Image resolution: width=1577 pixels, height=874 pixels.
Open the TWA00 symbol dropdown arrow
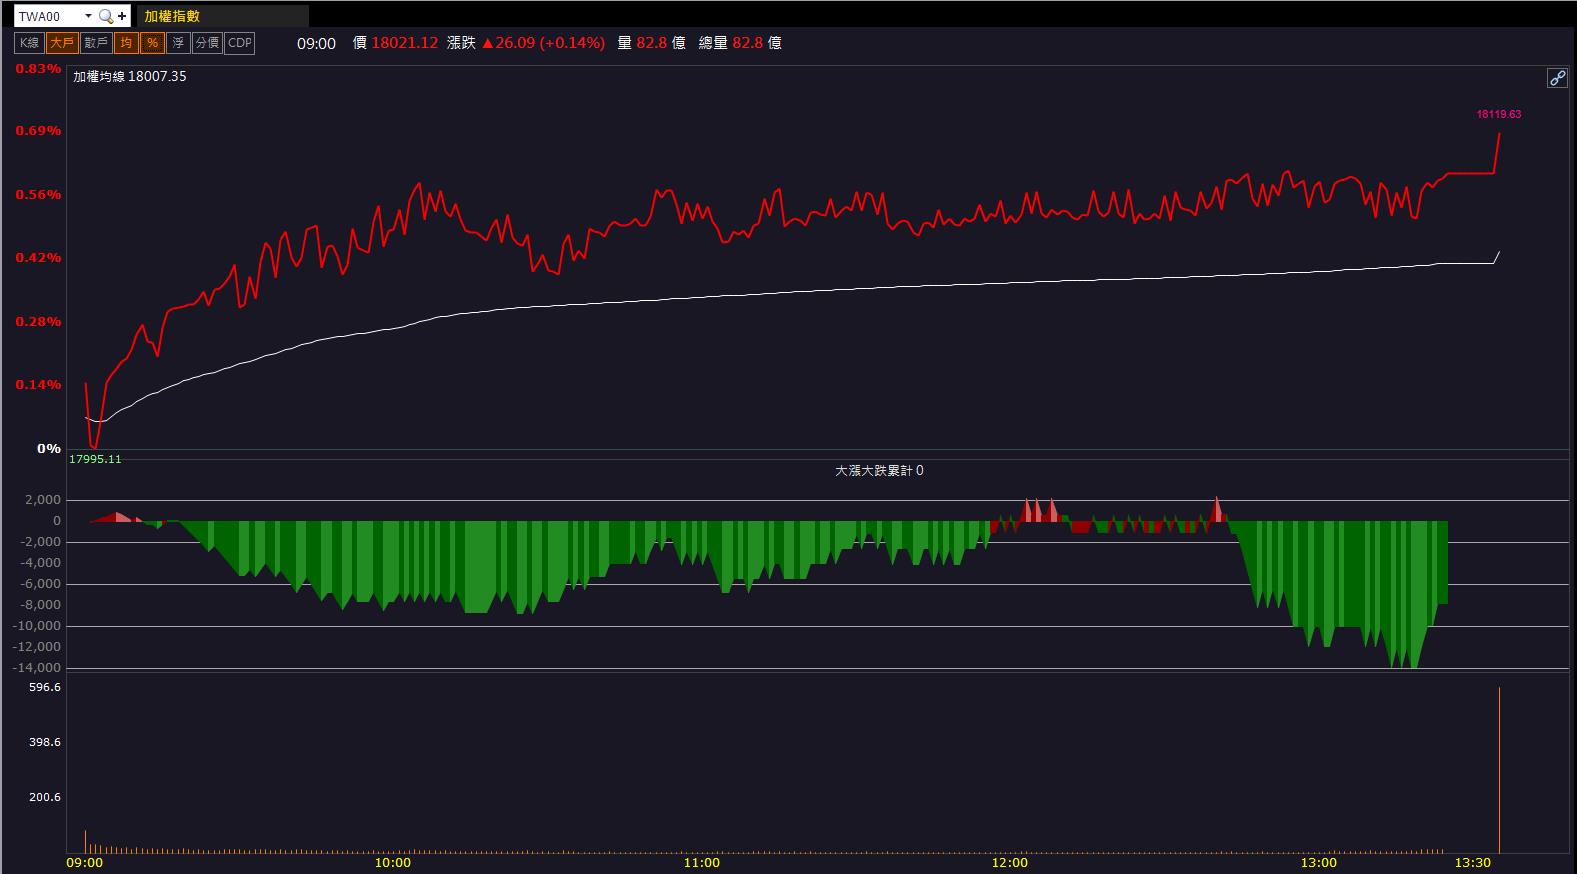[88, 16]
